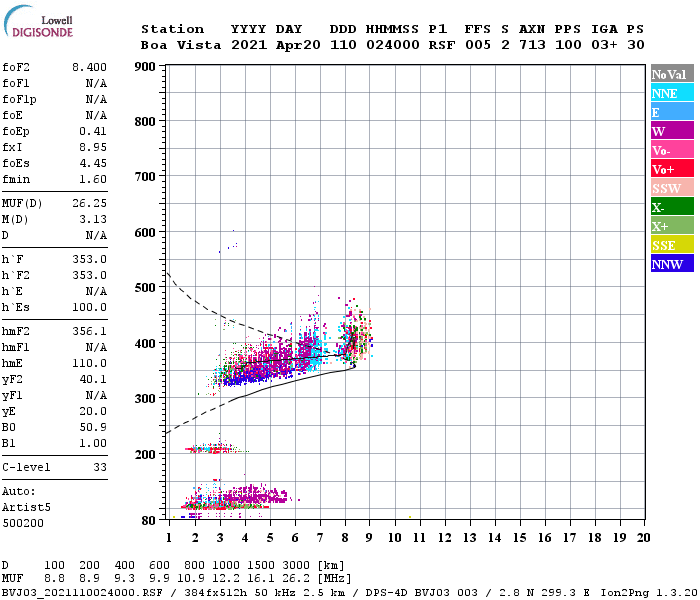Click the MUF(D) value 26.25
Image resolution: width=700 pixels, height=600 pixels.
89,204
